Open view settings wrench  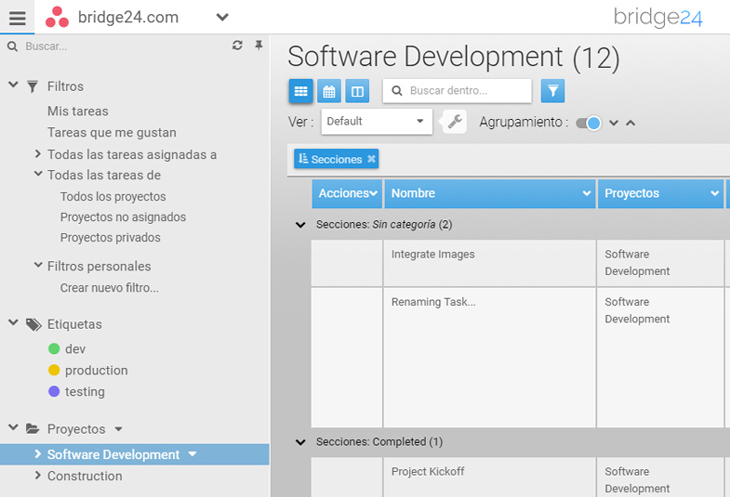click(454, 122)
